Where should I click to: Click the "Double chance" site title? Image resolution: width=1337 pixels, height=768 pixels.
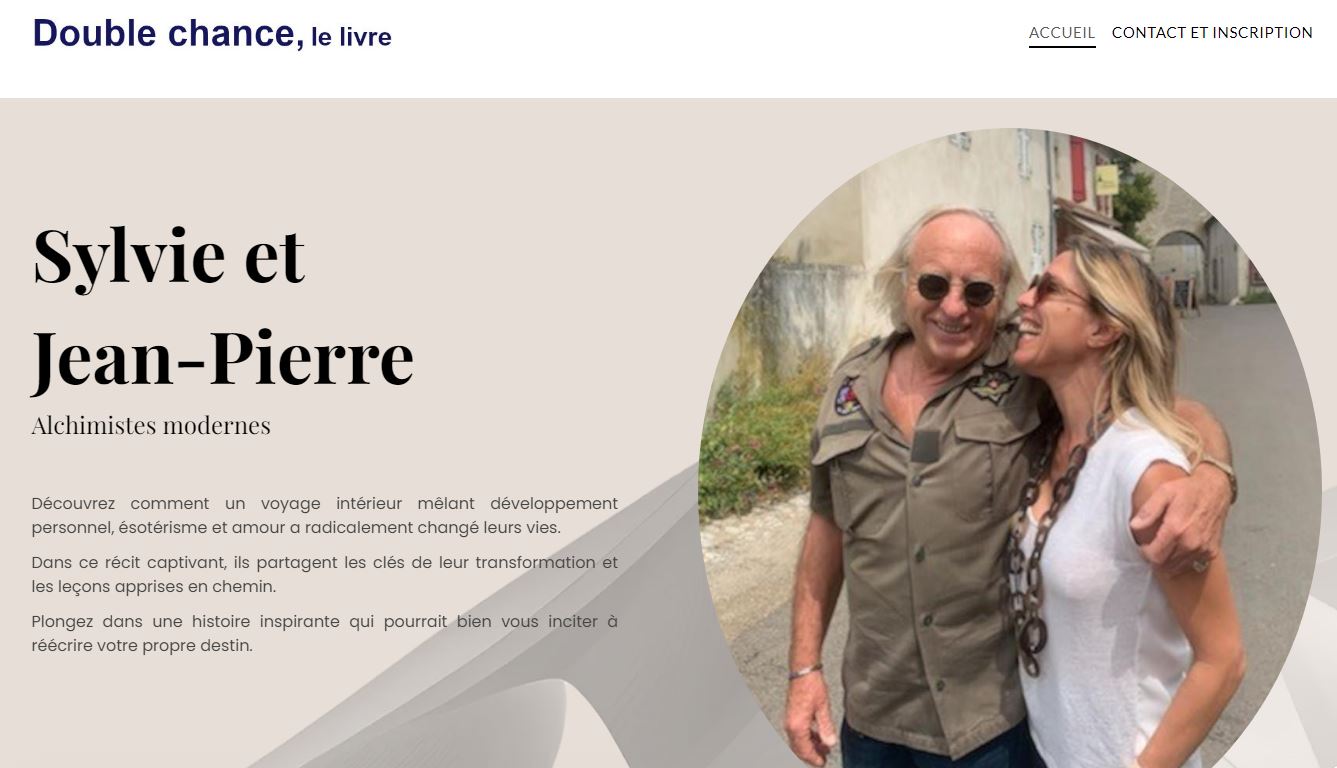coord(165,34)
